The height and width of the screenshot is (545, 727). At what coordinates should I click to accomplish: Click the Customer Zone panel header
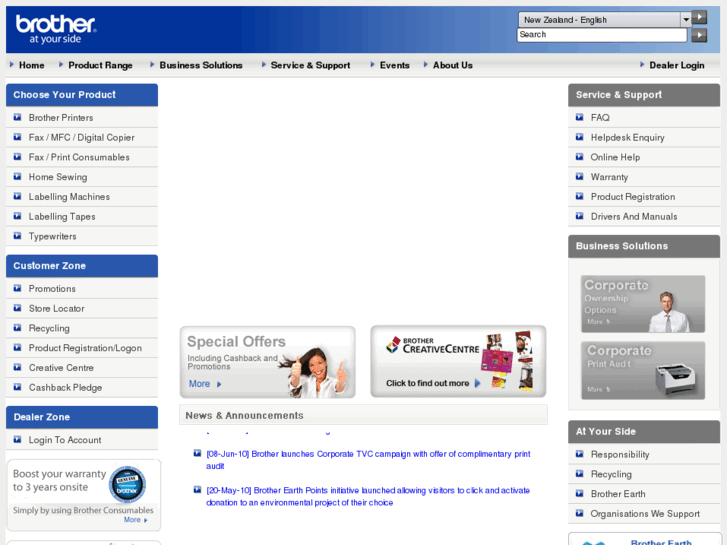point(82,266)
